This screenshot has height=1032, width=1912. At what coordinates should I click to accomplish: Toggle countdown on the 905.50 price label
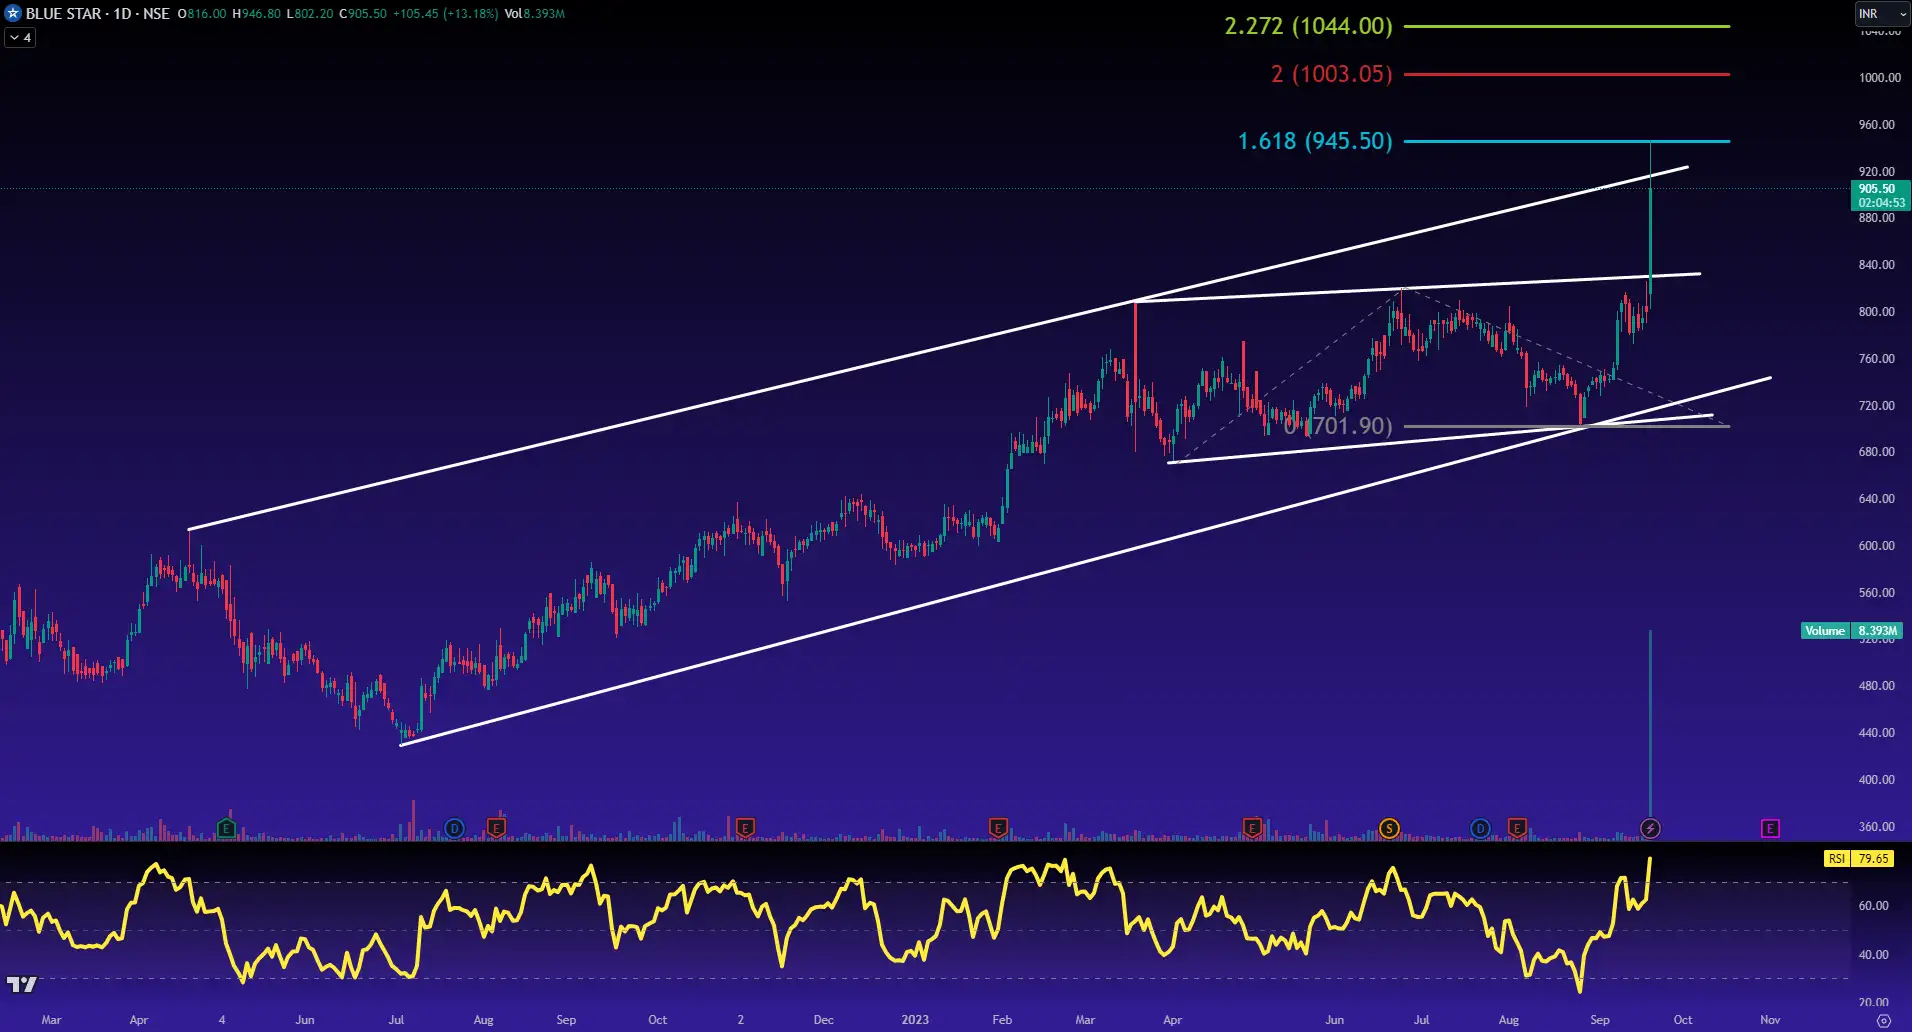pyautogui.click(x=1876, y=193)
